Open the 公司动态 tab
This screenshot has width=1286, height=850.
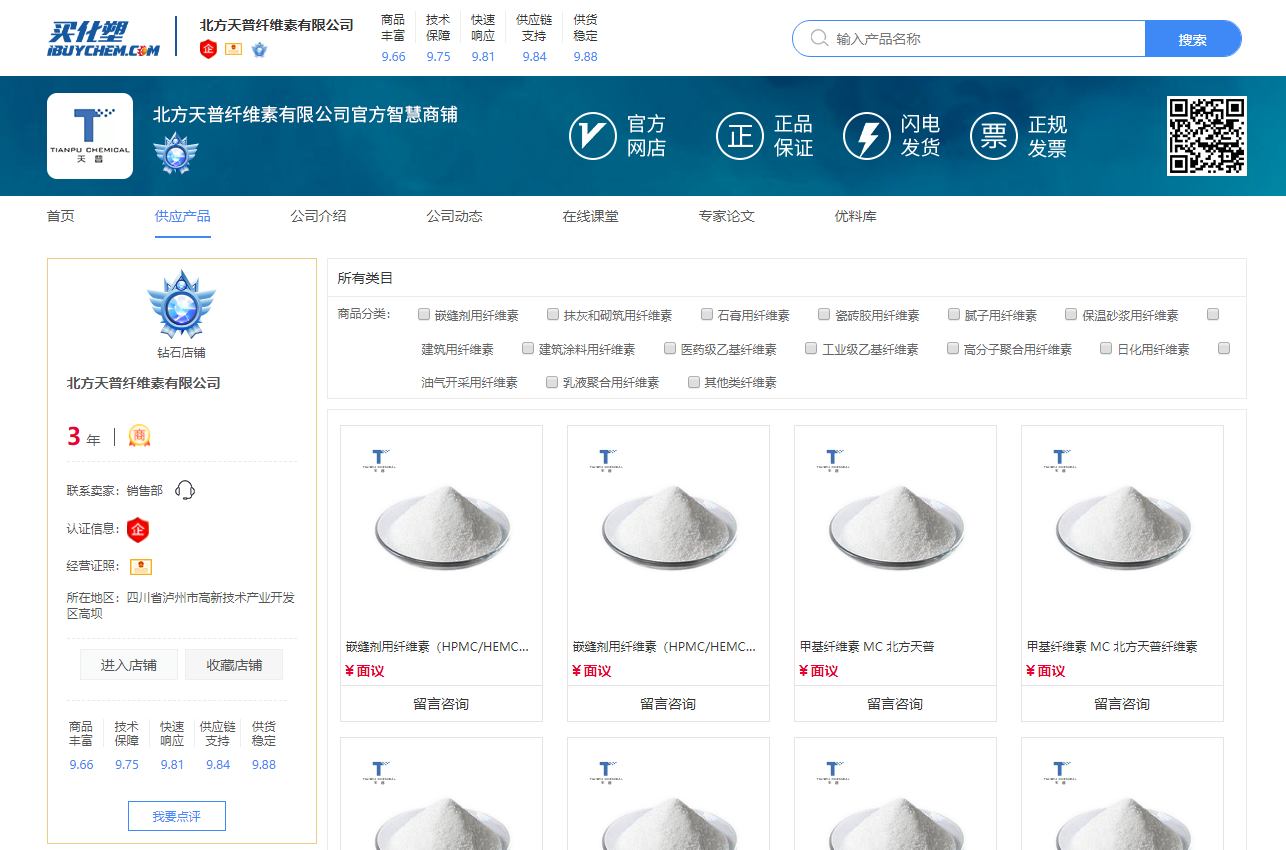click(x=454, y=216)
